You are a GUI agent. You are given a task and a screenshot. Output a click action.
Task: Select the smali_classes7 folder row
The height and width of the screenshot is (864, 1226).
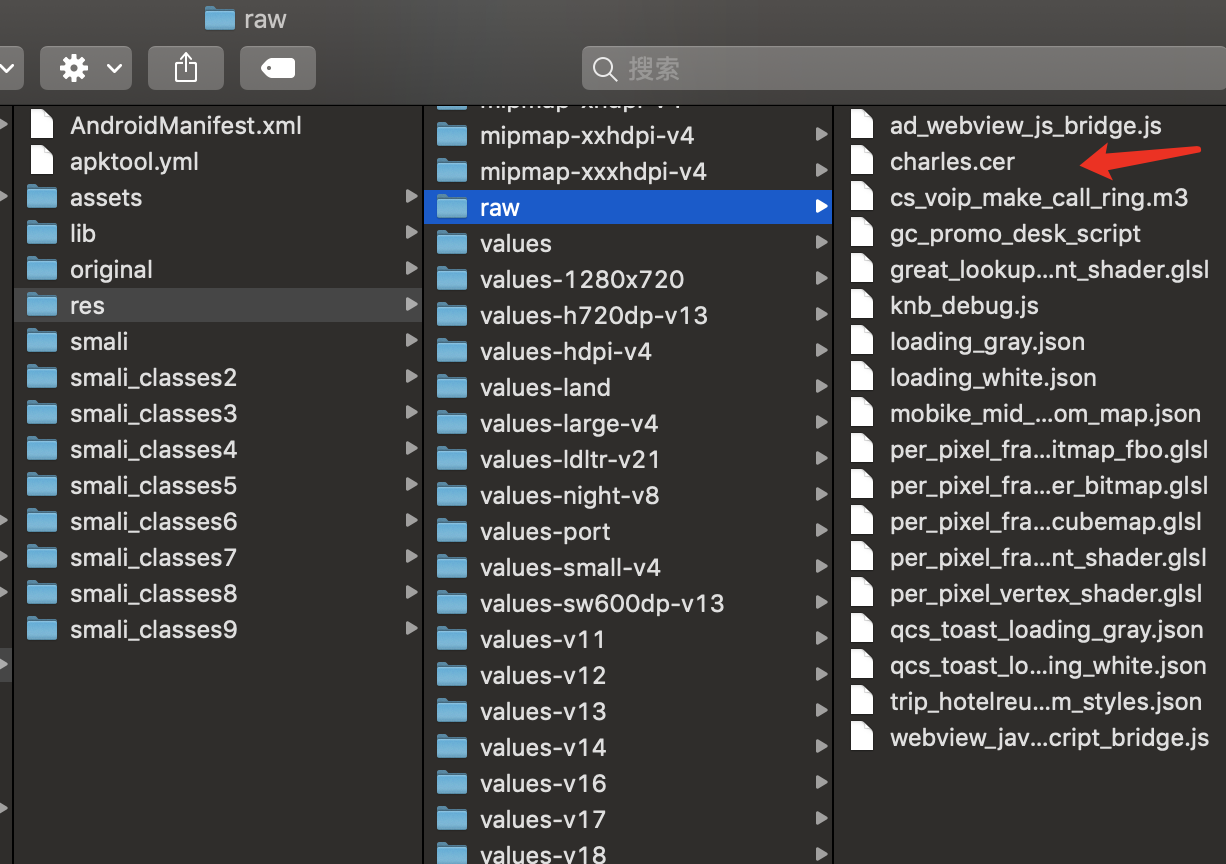pos(218,557)
